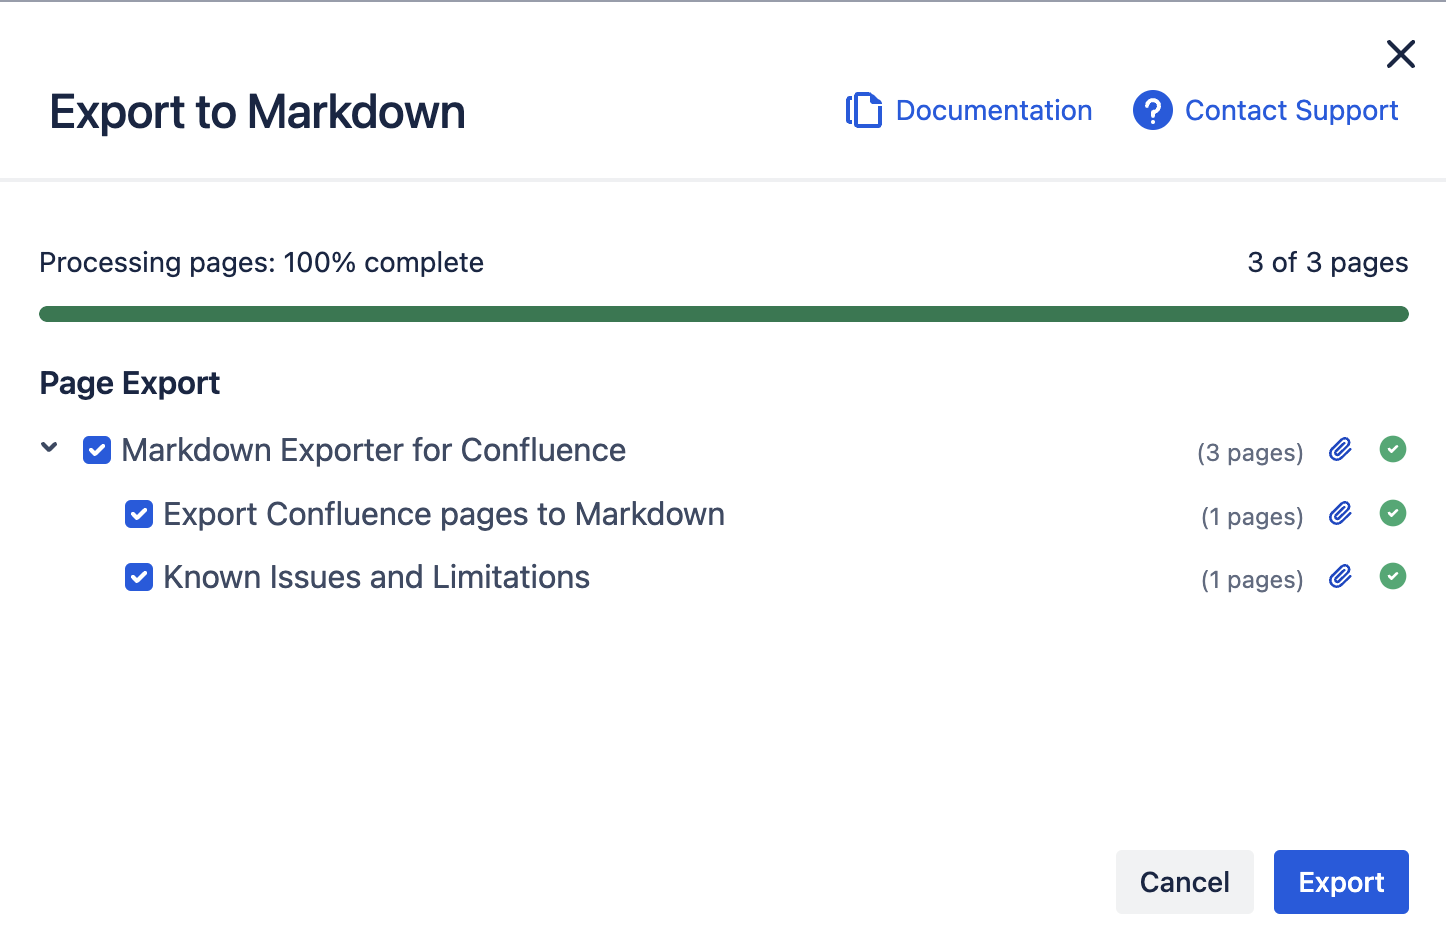Viewport: 1446px width, 928px height.
Task: Click the paperclip beside Export Confluence pages to Markdown
Action: (1340, 513)
